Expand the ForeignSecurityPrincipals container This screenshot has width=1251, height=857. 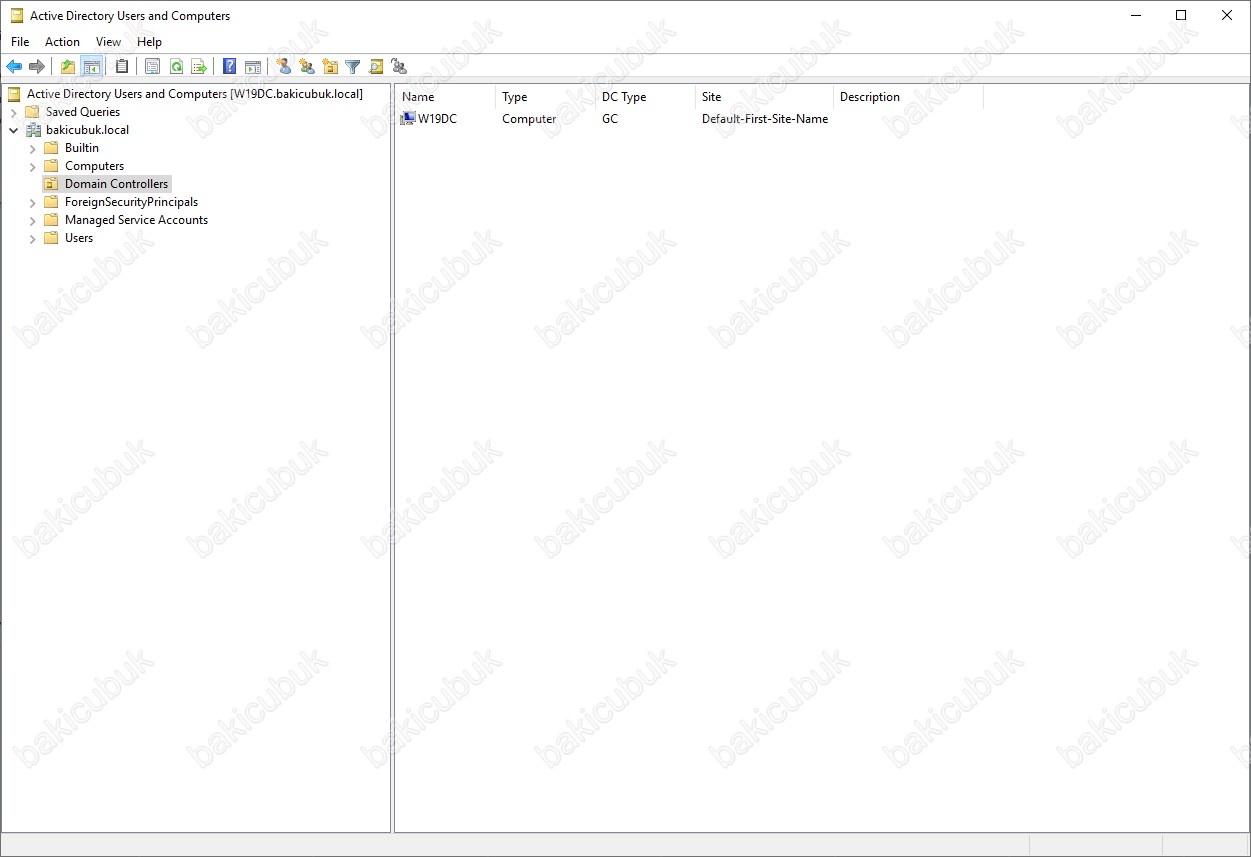33,202
